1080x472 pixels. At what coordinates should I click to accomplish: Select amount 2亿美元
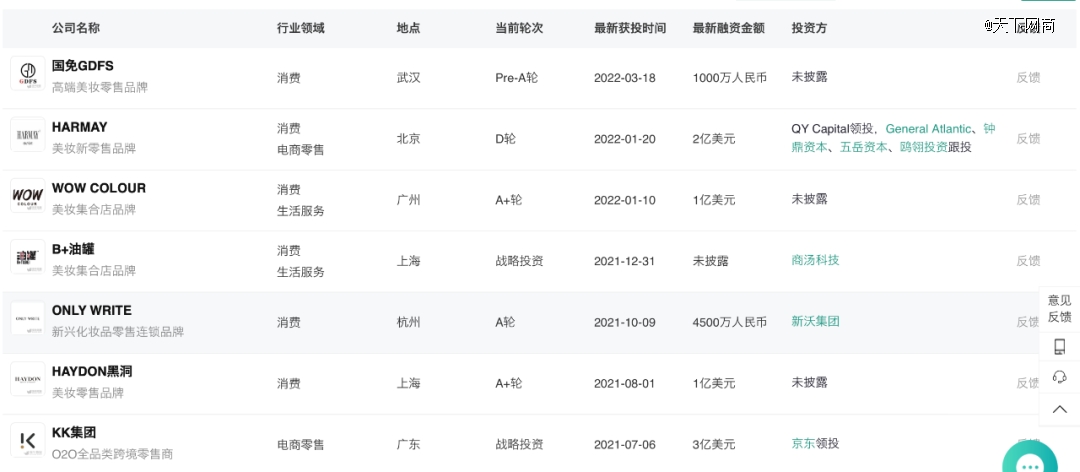[x=714, y=139]
